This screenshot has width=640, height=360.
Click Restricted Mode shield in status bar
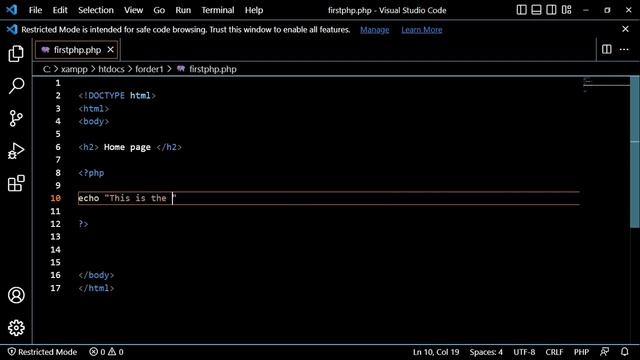[42, 351]
